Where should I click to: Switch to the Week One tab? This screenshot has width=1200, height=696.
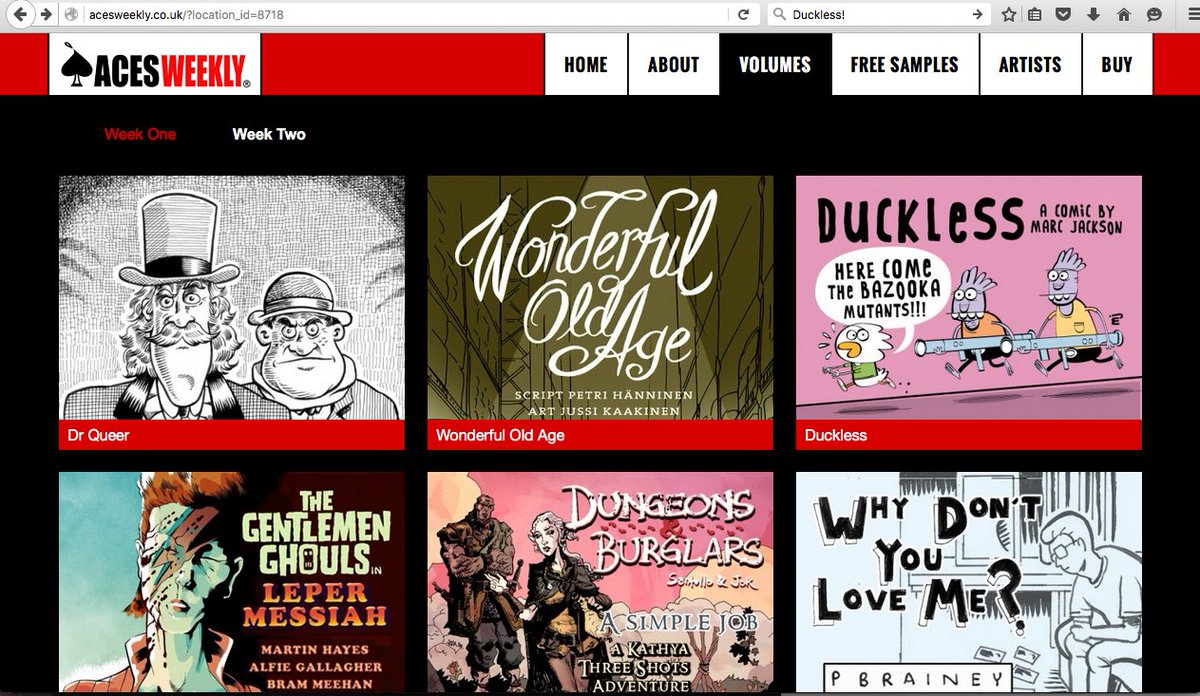point(140,134)
